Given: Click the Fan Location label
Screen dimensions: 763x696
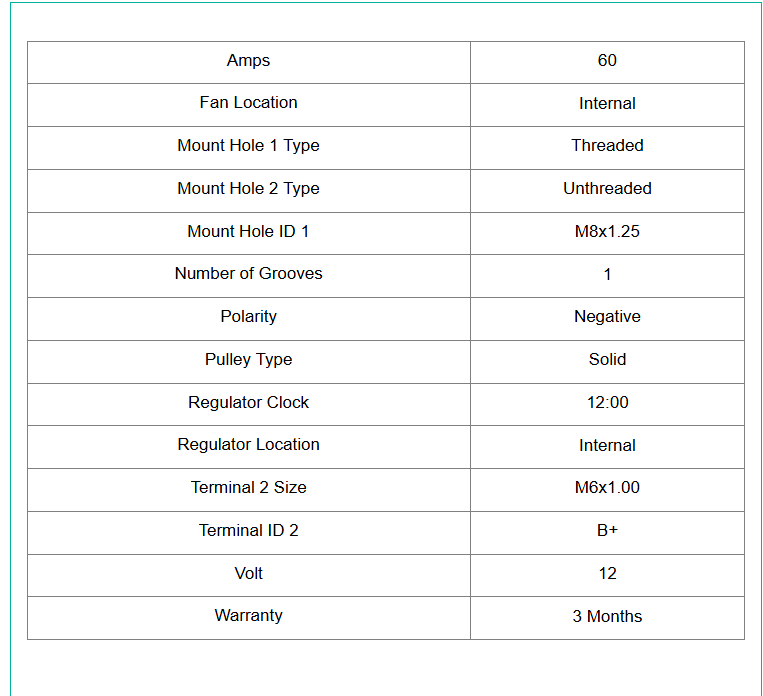Looking at the screenshot, I should point(248,103).
